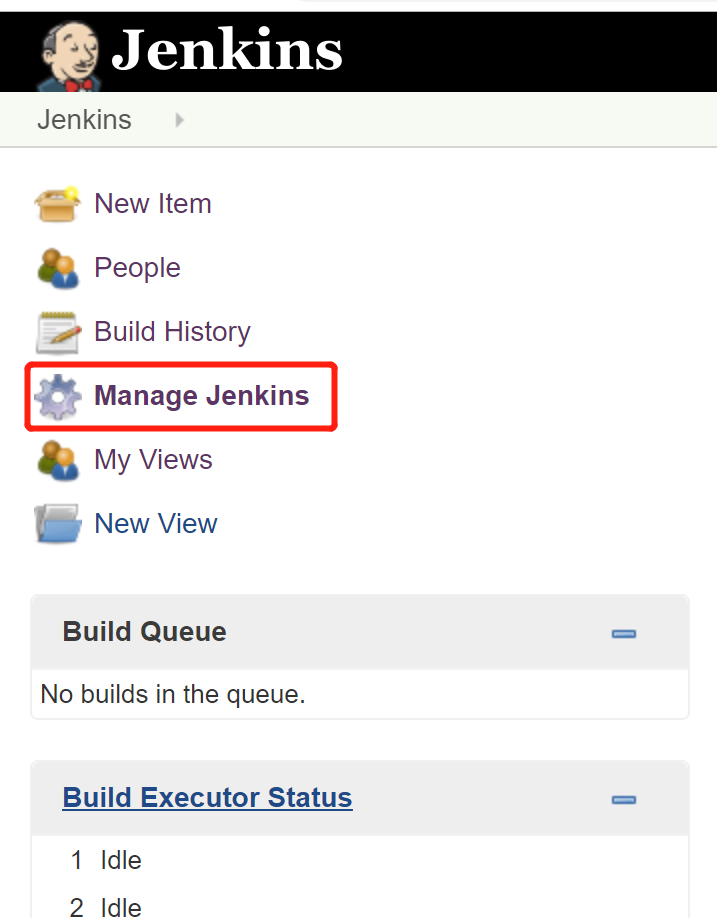Open the People link
The width and height of the screenshot is (717, 918).
(x=138, y=268)
